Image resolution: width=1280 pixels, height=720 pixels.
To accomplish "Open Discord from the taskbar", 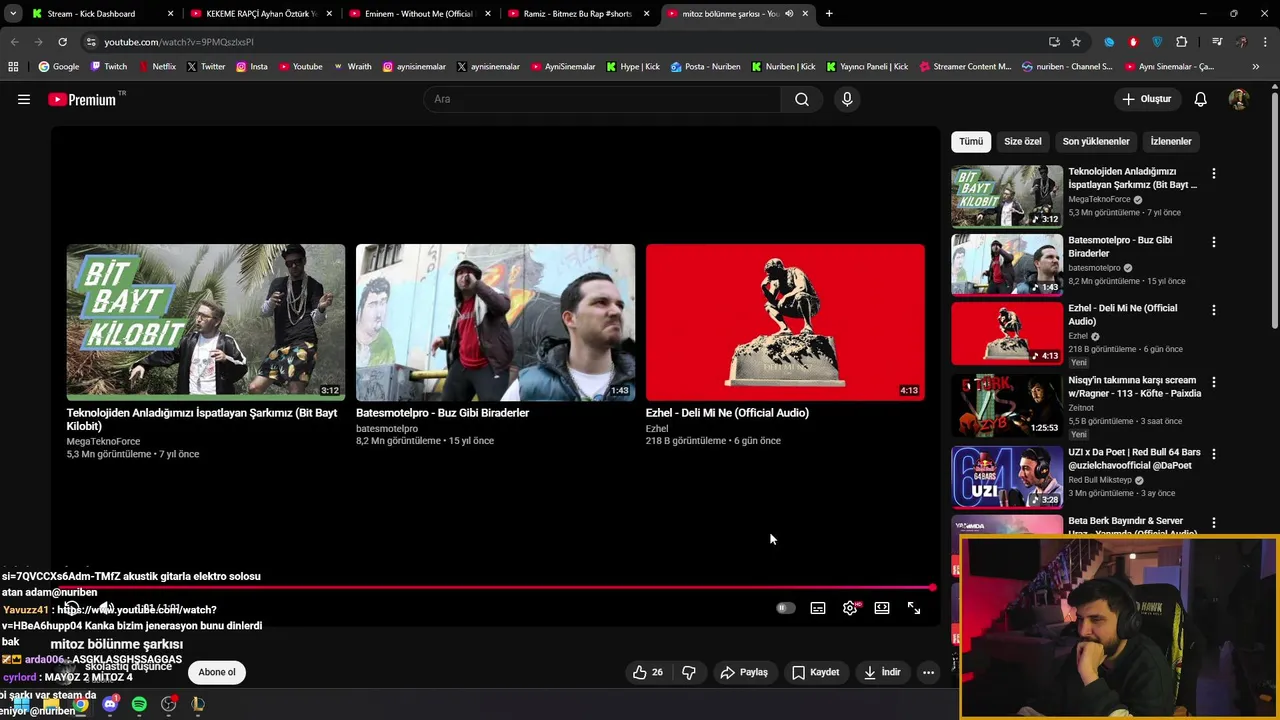I will click(110, 704).
